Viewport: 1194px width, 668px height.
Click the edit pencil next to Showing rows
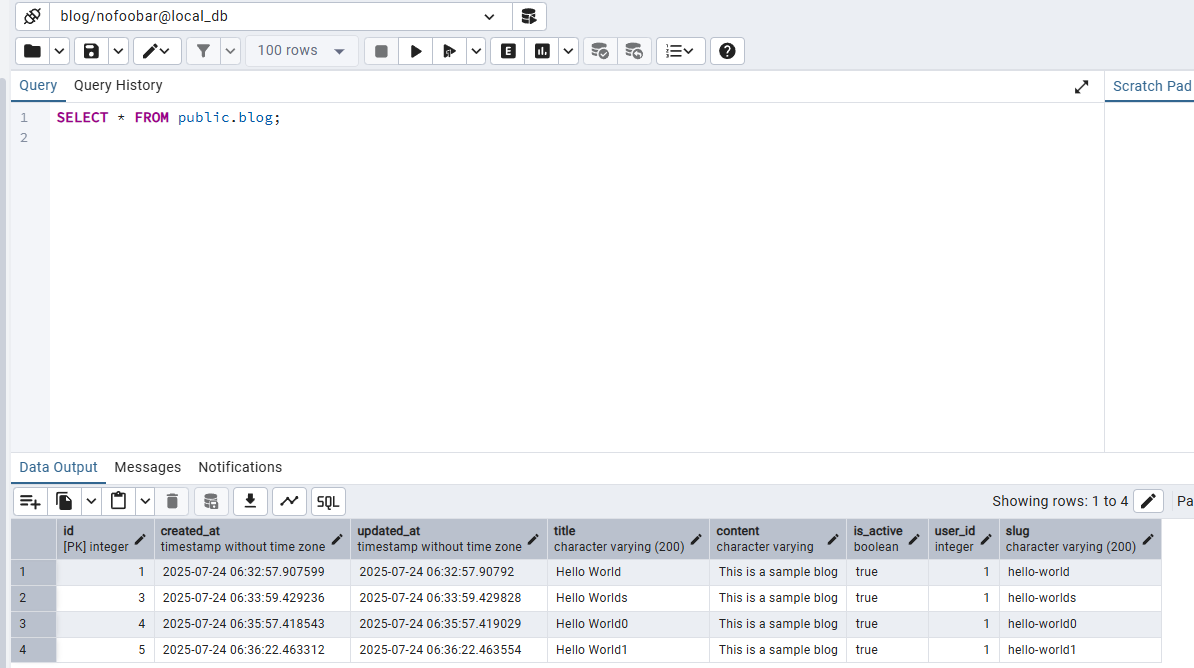1148,500
